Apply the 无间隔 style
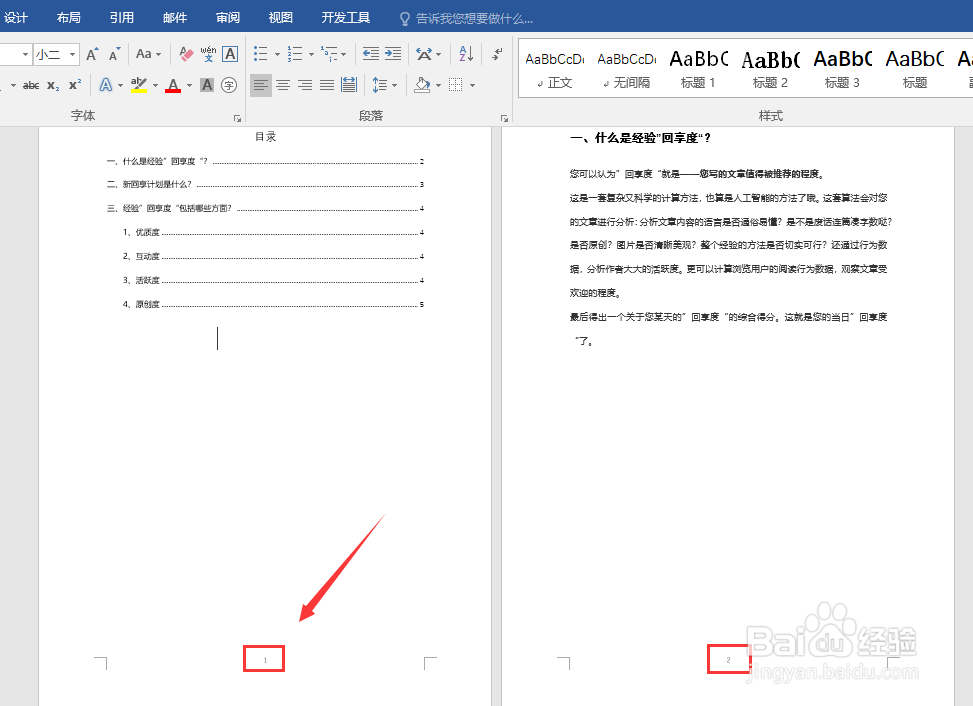Viewport: 973px width, 706px height. point(625,68)
